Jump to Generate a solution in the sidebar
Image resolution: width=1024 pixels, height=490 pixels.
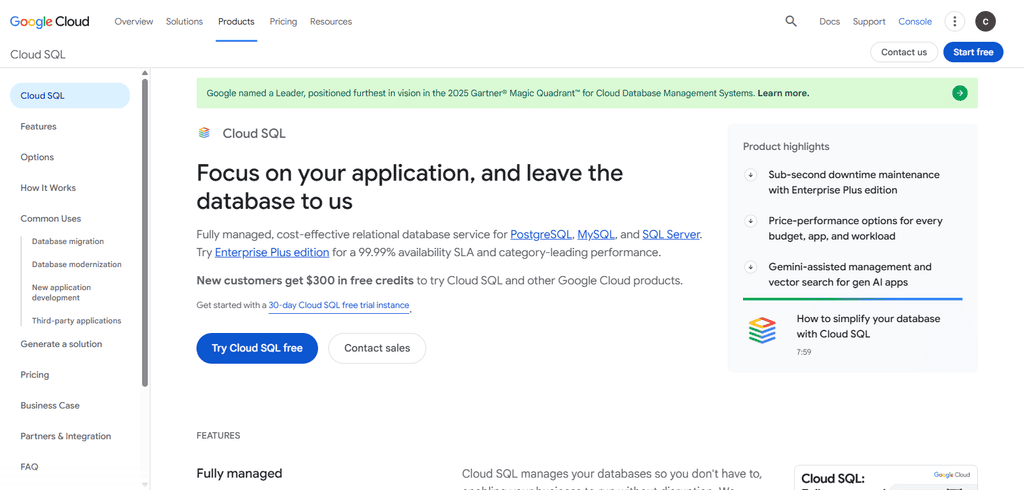point(61,344)
